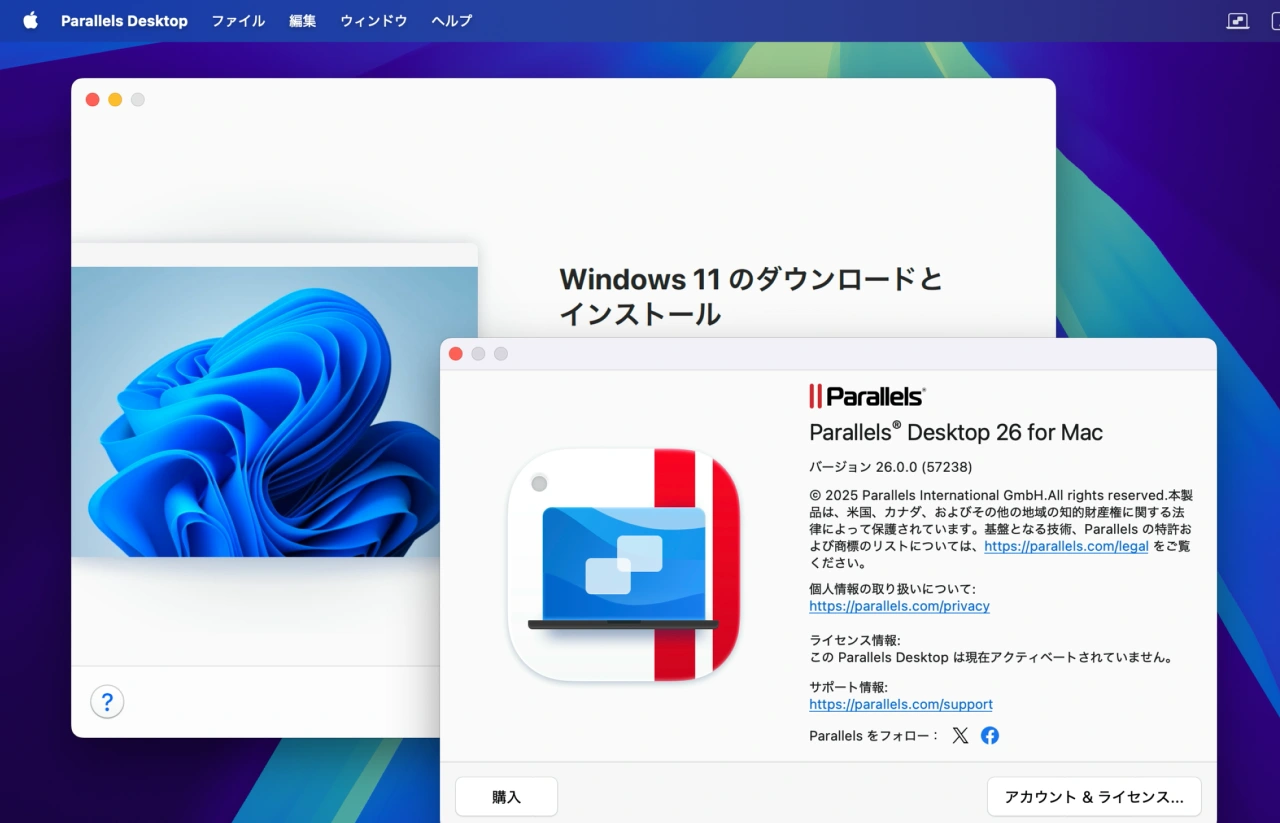Open the ヘルプ menu
The image size is (1280, 823).
[450, 20]
